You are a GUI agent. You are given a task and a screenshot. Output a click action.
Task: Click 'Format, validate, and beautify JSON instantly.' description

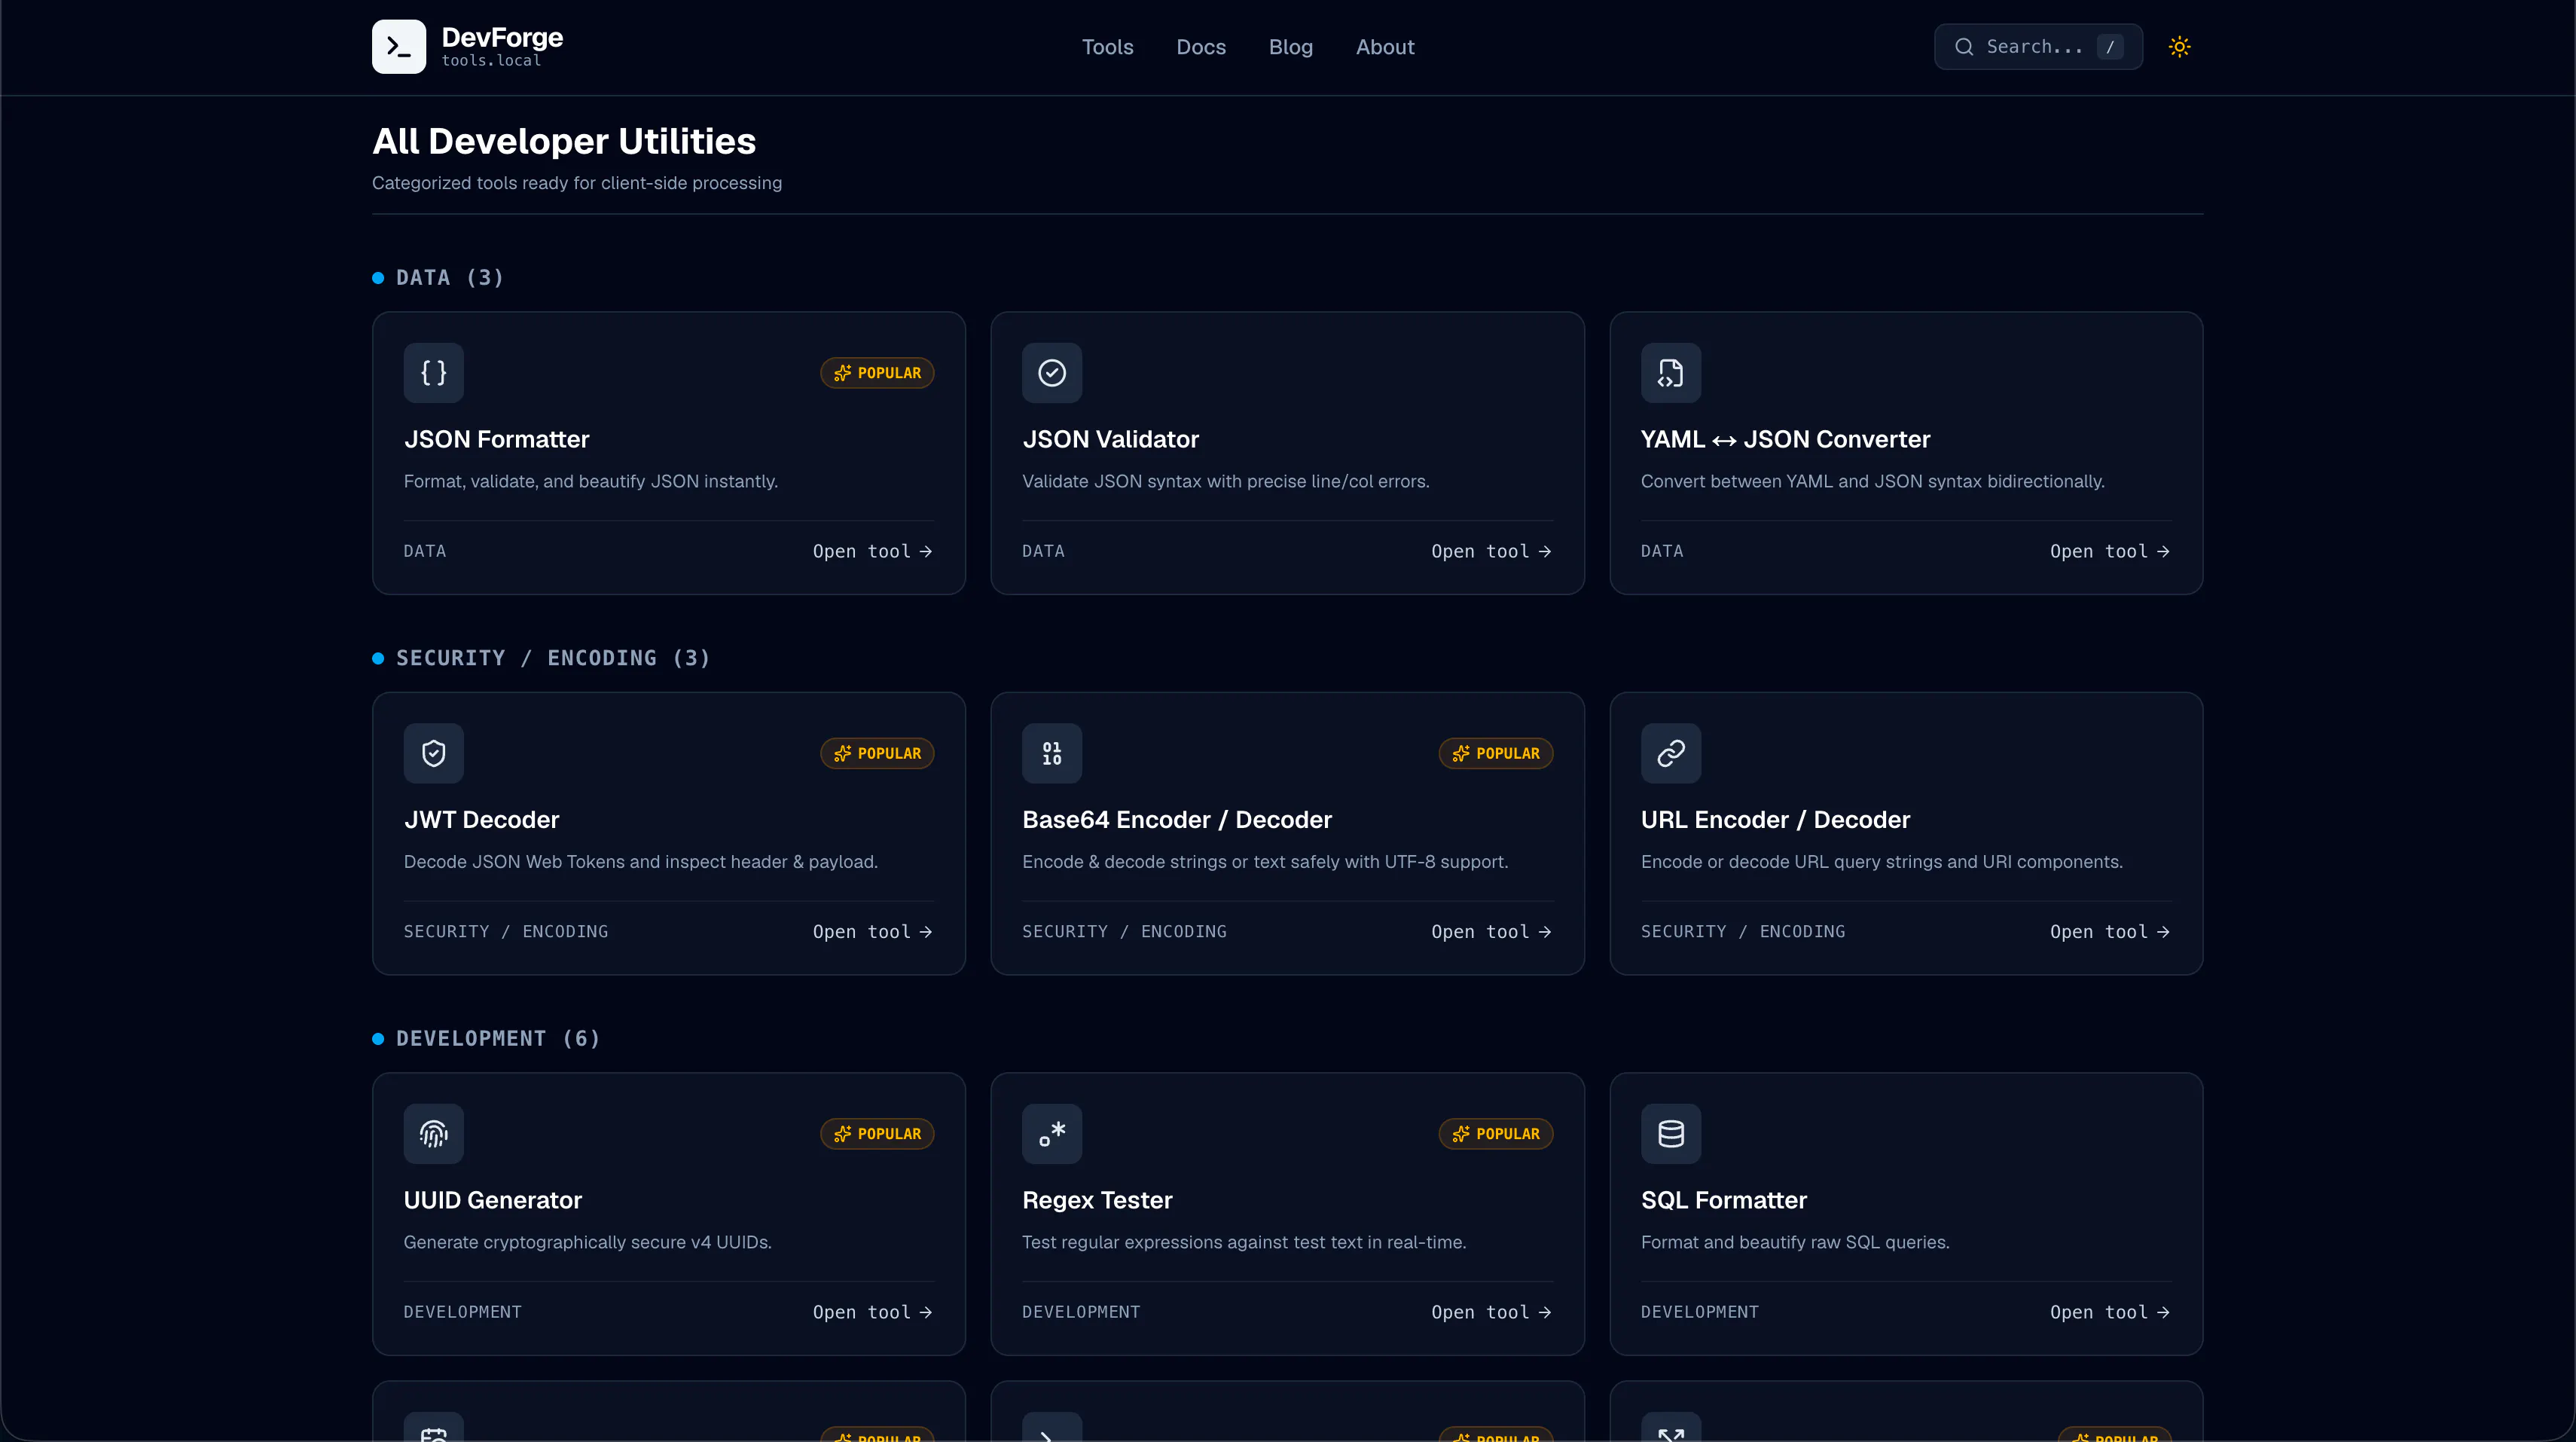coord(590,481)
